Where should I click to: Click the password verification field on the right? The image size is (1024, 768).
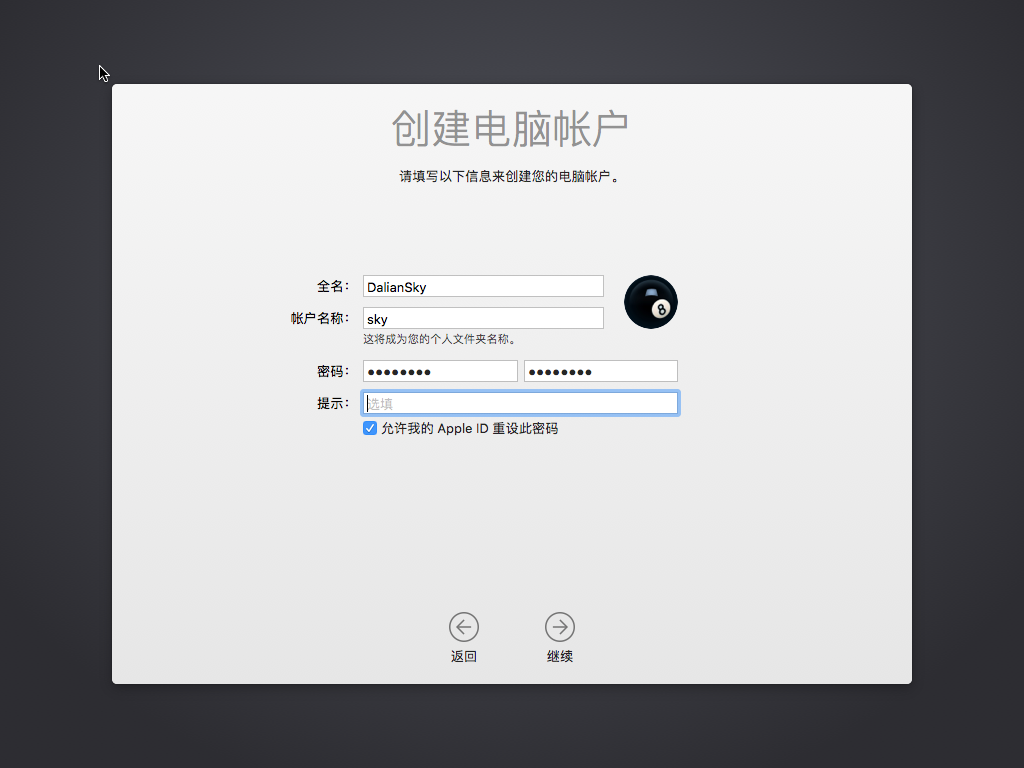pyautogui.click(x=601, y=371)
